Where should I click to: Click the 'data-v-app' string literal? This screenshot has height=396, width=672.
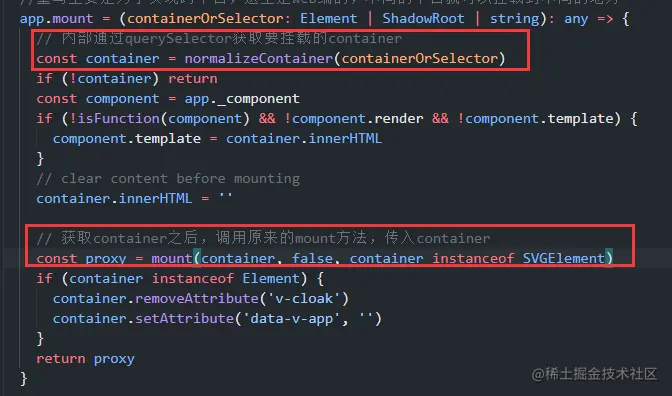(291, 318)
